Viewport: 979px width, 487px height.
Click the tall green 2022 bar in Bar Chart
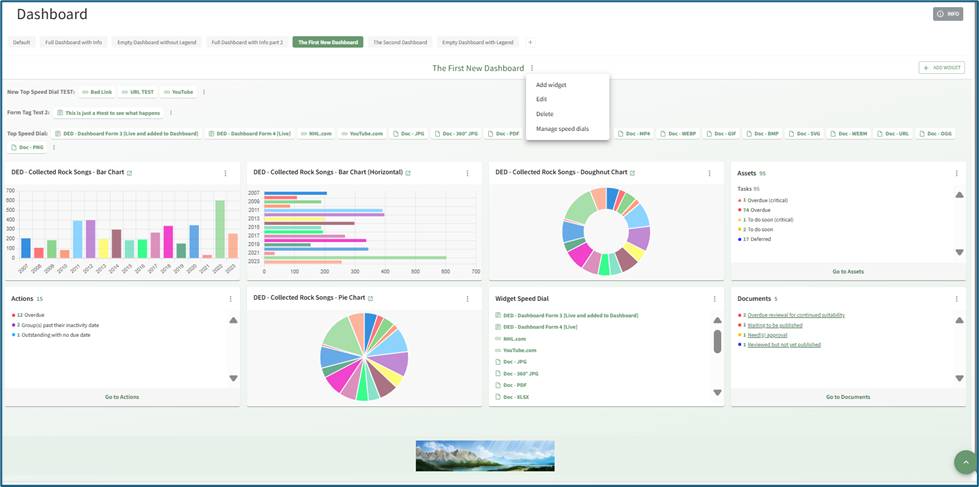point(219,230)
